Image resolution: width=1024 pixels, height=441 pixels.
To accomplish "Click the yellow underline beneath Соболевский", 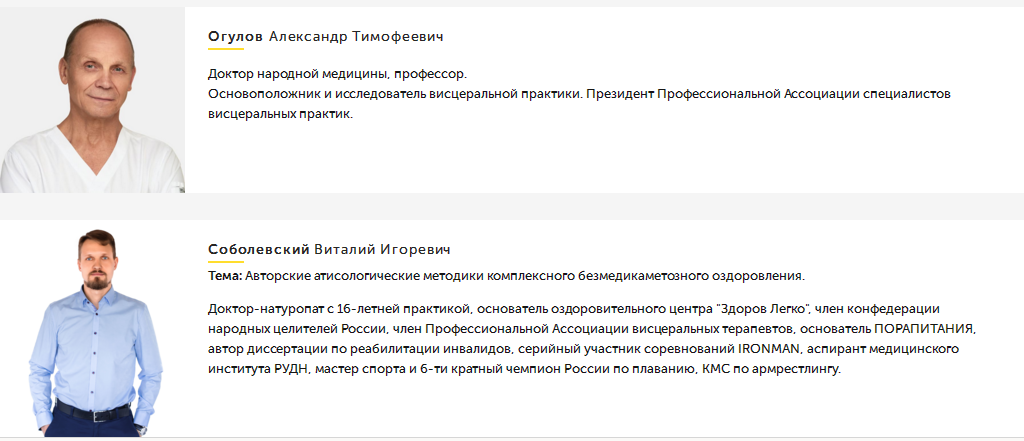I will [x=225, y=262].
